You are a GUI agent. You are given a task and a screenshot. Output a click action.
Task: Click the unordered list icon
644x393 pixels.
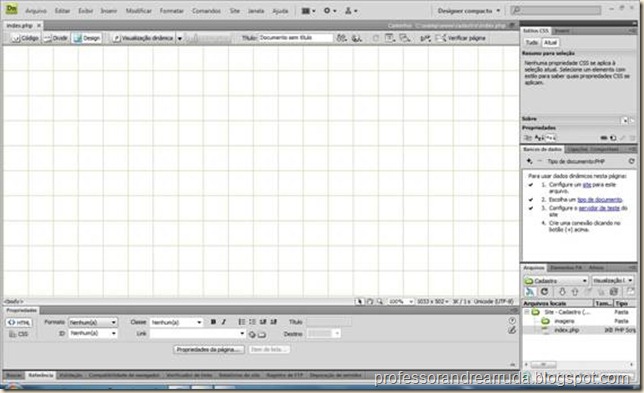[x=242, y=322]
